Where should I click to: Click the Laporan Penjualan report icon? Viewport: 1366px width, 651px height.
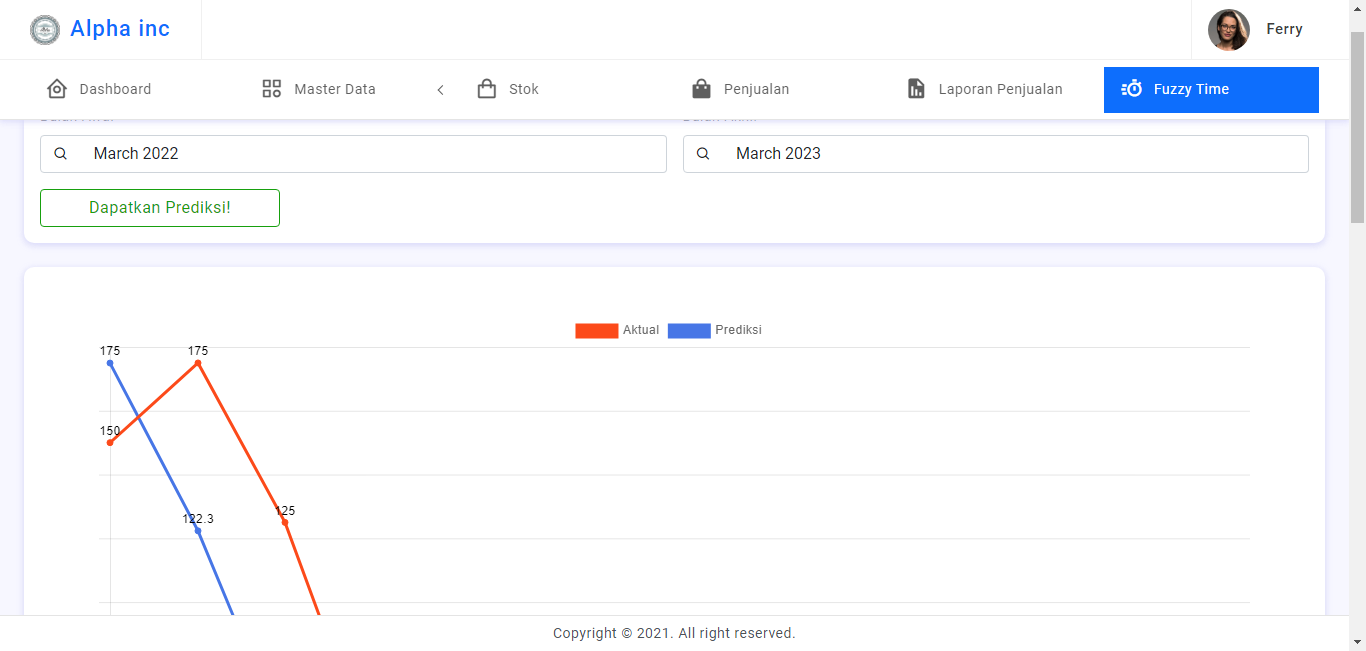pyautogui.click(x=916, y=89)
